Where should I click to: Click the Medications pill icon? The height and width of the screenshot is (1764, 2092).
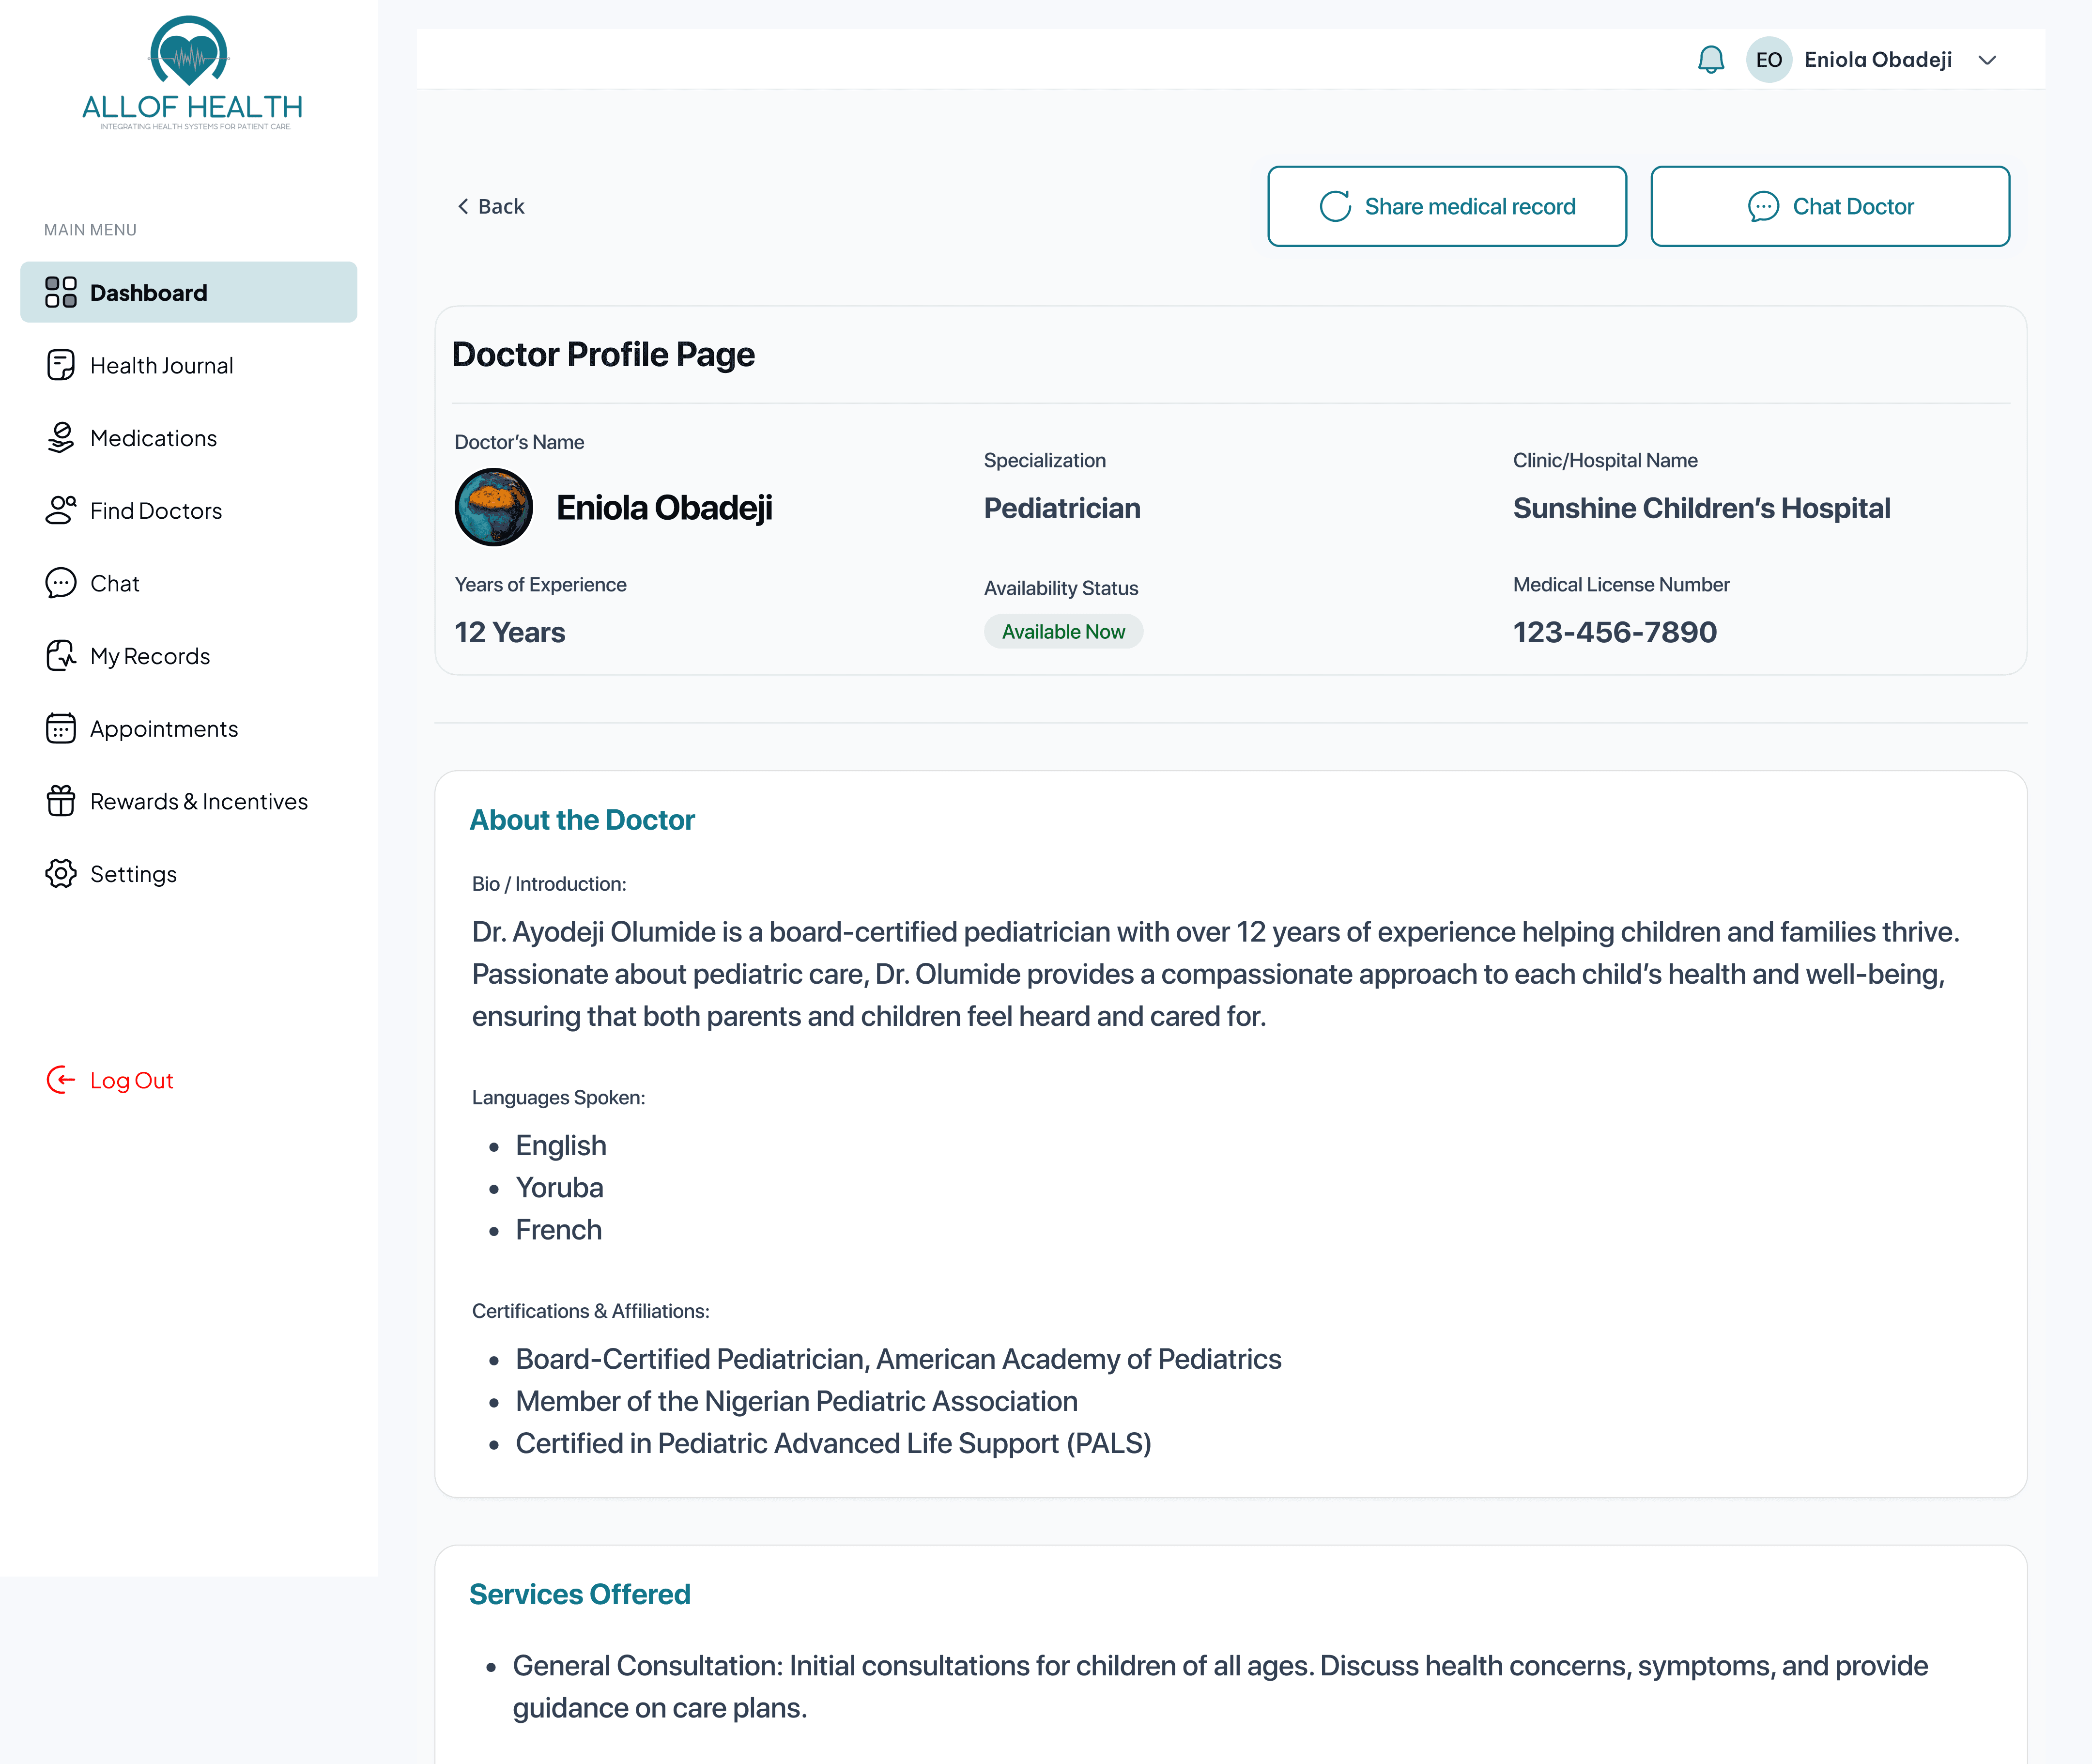(60, 438)
